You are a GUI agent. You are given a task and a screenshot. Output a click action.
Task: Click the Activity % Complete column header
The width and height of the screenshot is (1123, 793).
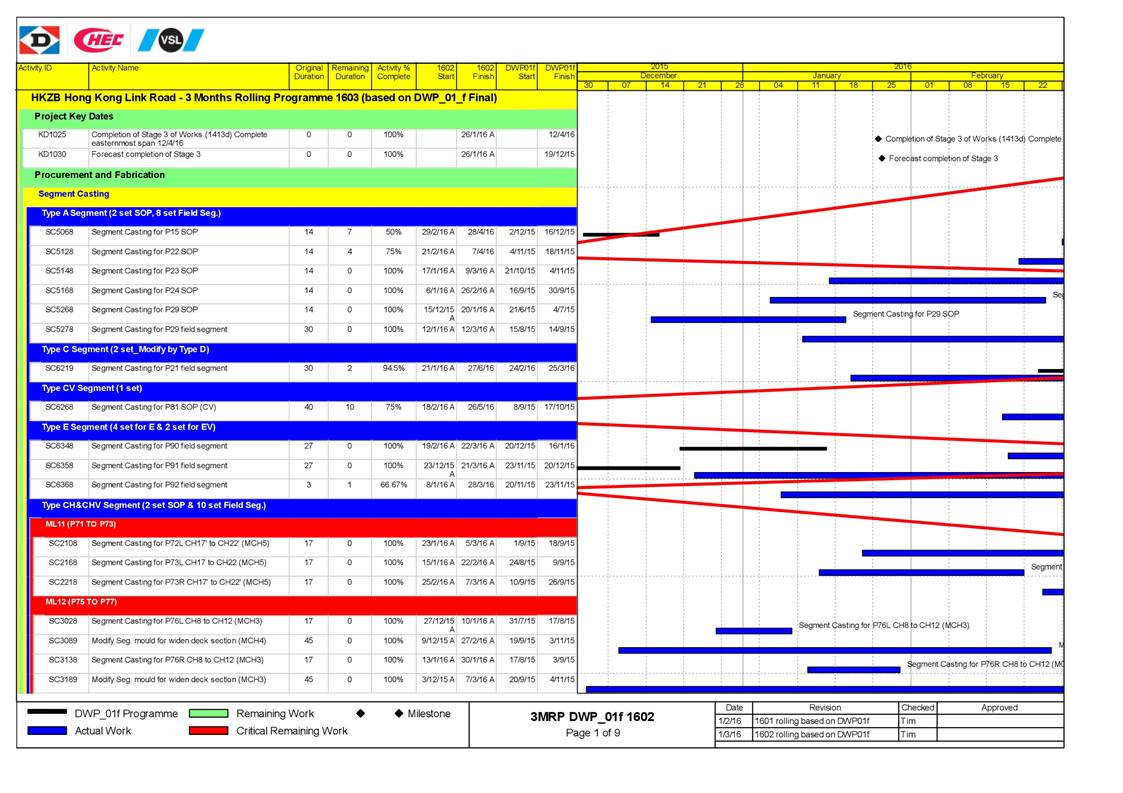394,72
